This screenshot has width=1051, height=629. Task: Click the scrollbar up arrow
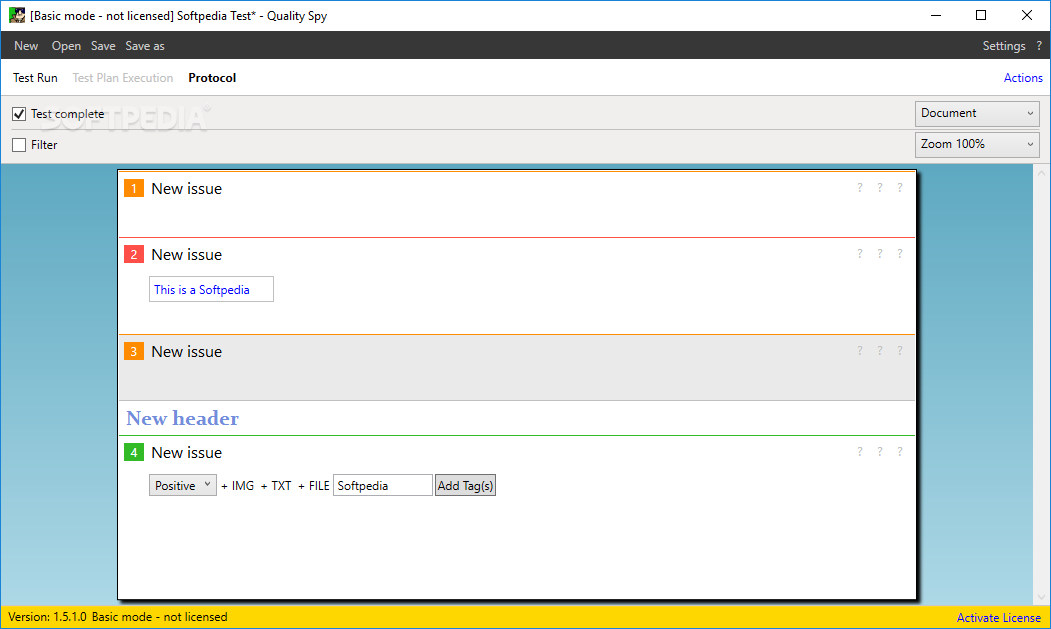(x=1041, y=173)
